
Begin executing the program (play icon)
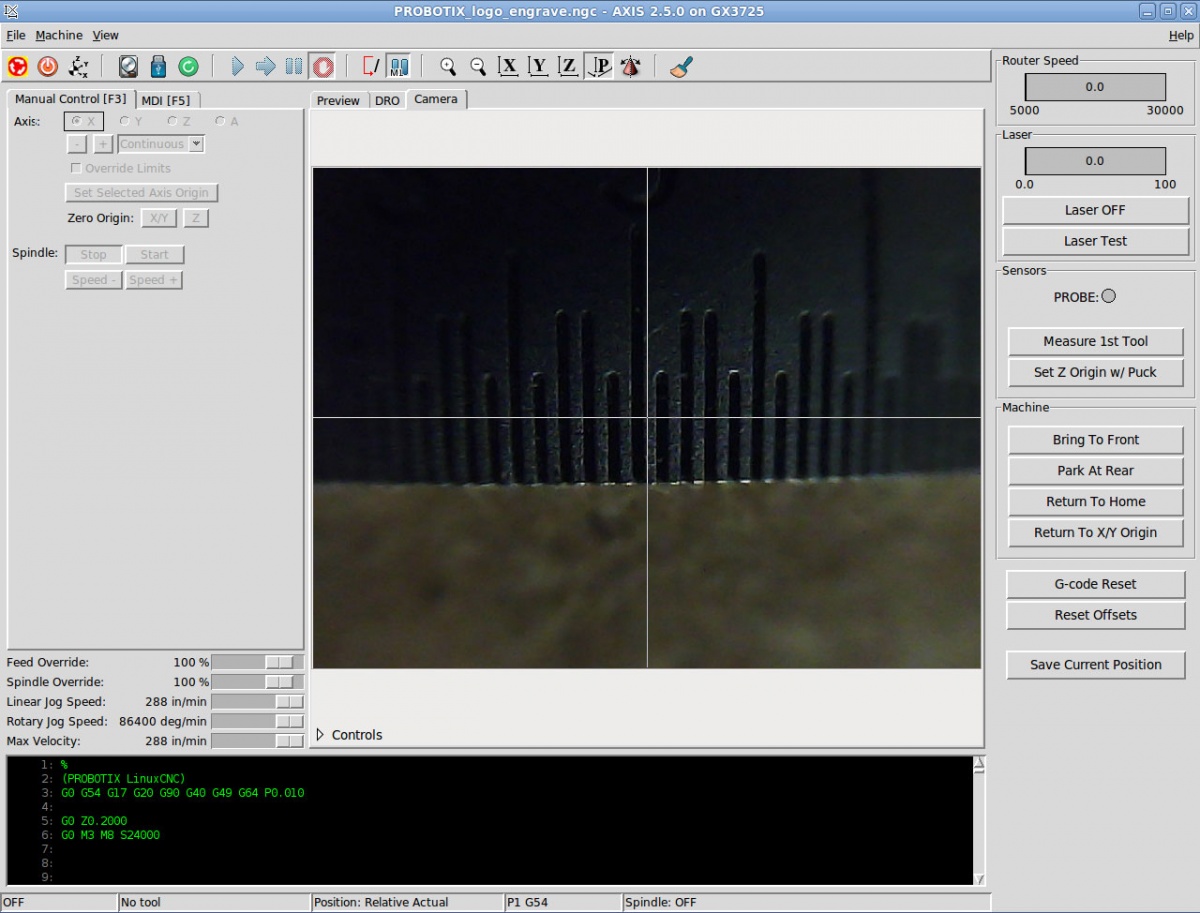(237, 66)
